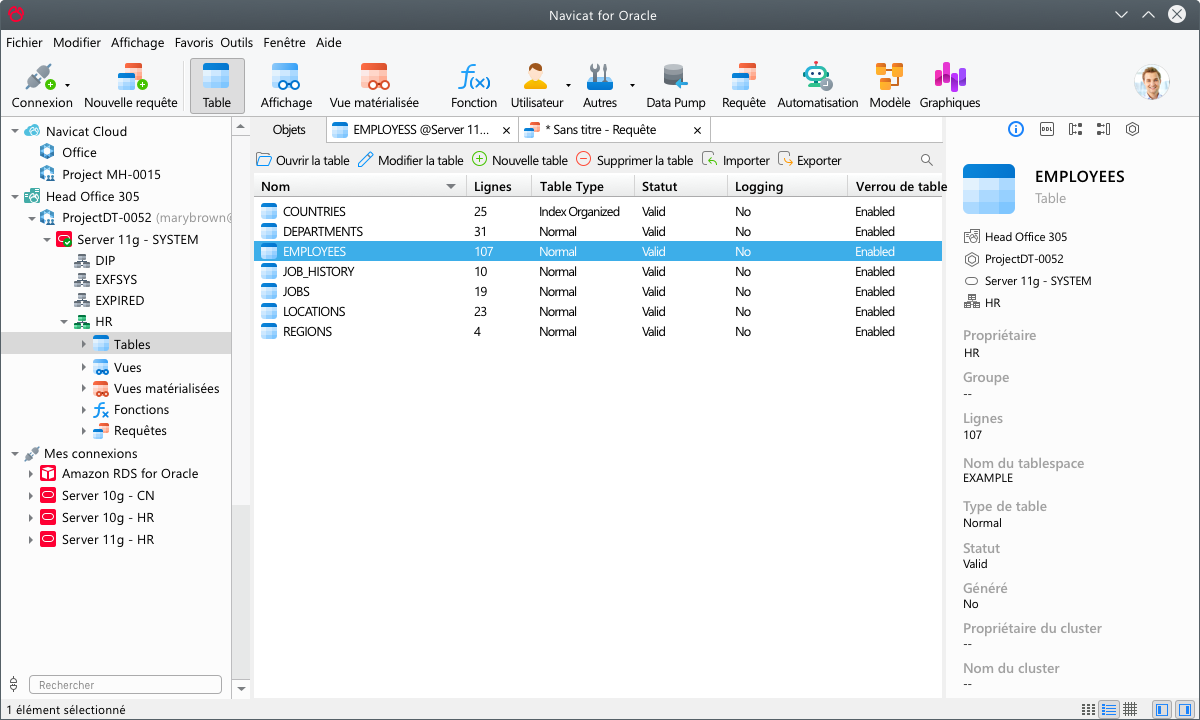This screenshot has width=1200, height=720.
Task: Click Supprimer la table button
Action: [634, 160]
